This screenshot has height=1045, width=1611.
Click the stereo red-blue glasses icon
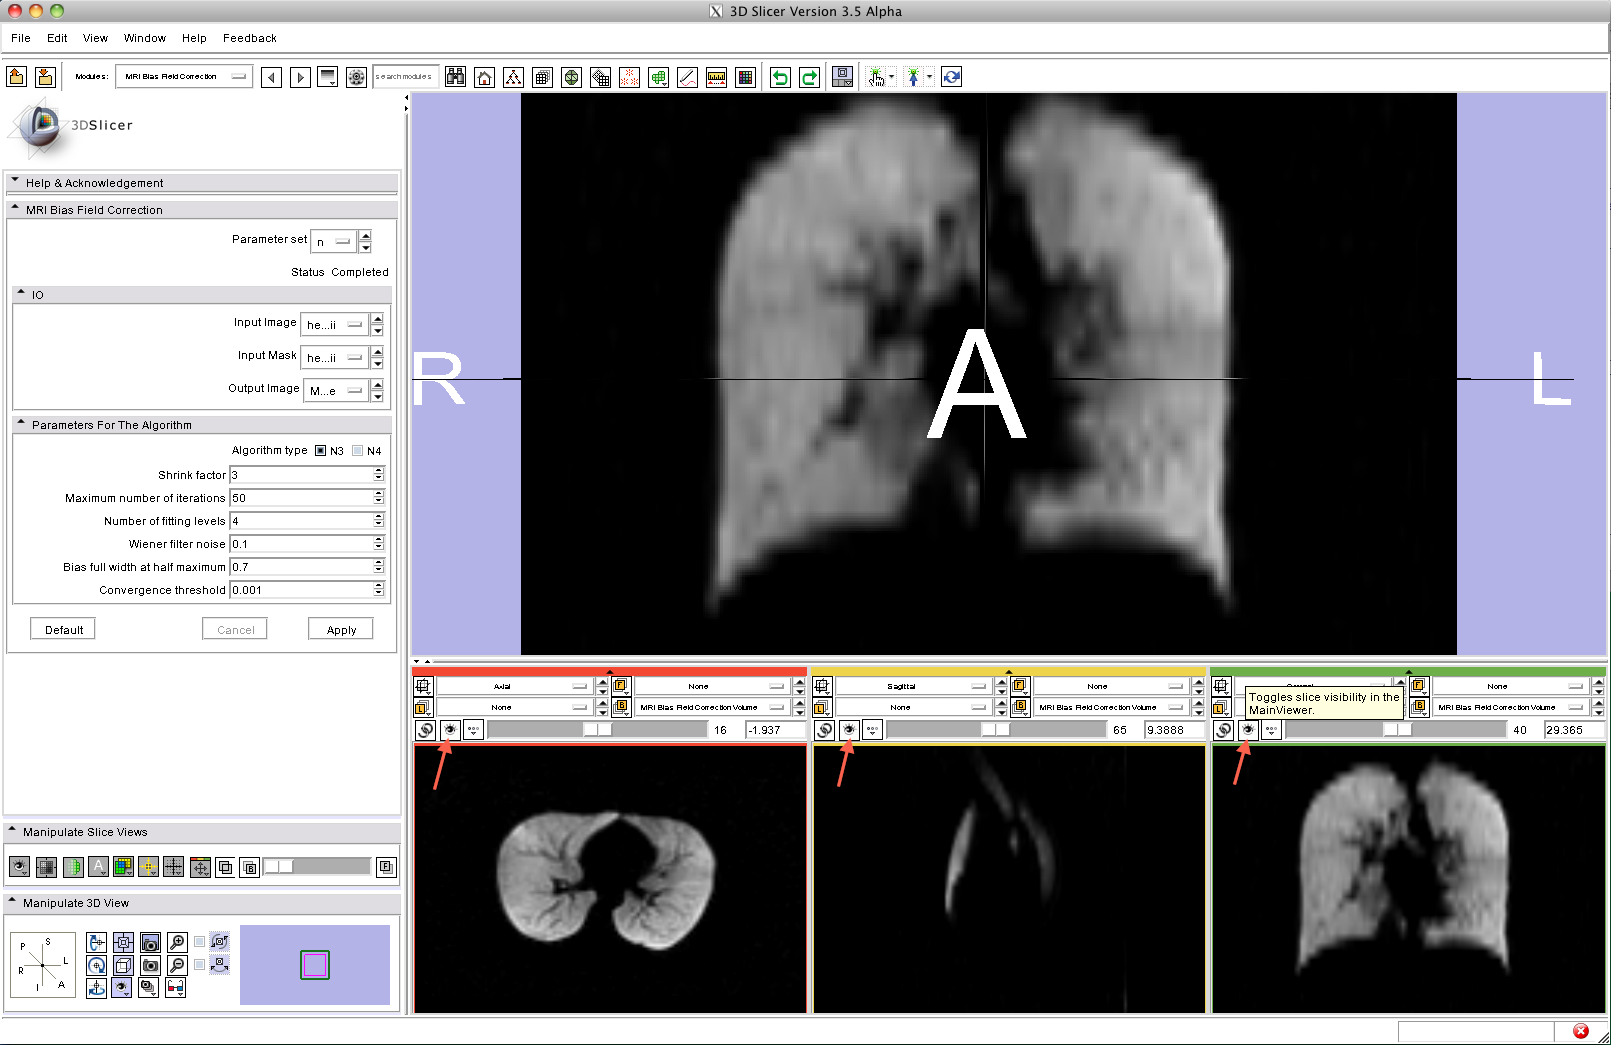[x=175, y=988]
